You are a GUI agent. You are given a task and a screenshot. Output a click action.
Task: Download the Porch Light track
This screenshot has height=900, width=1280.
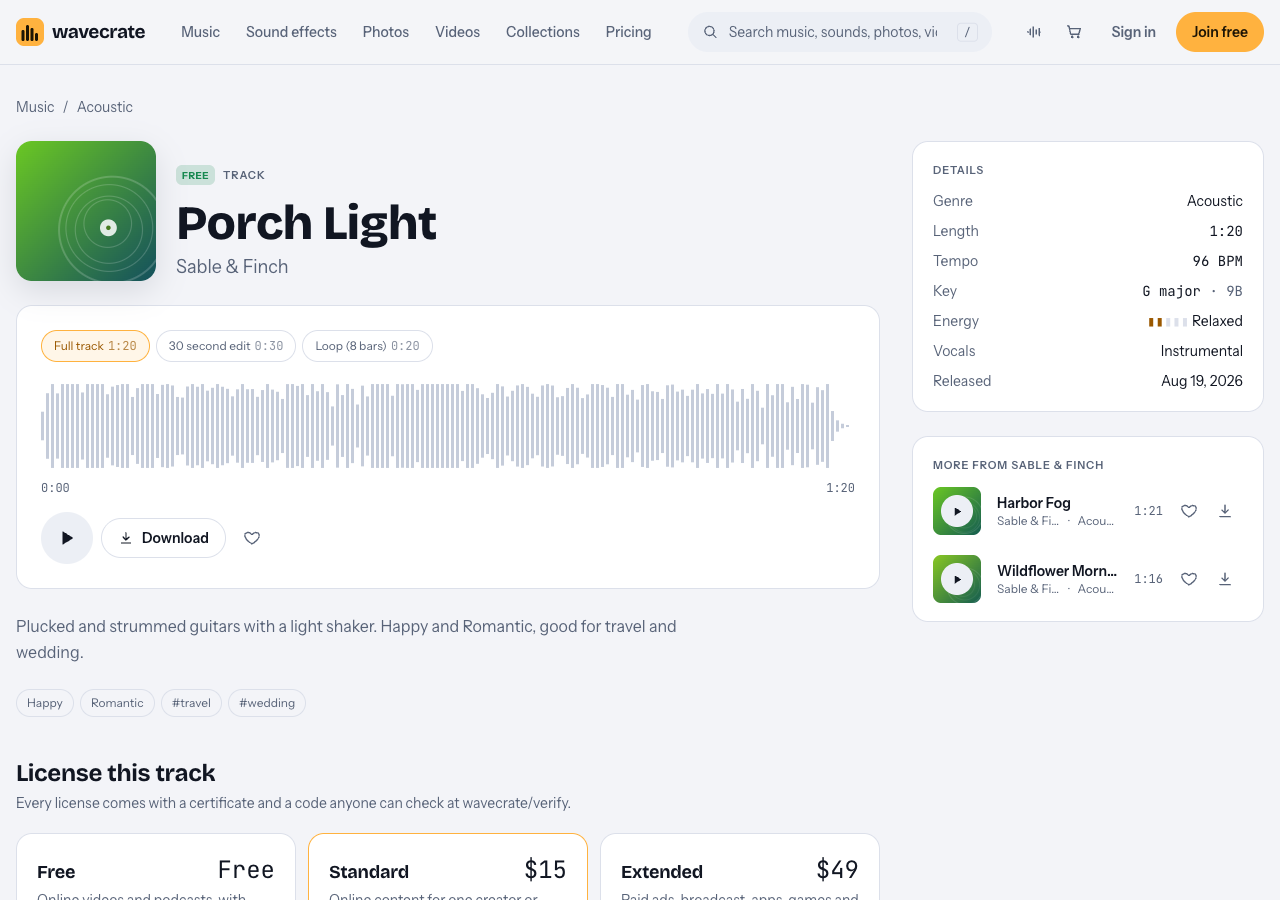coord(163,538)
